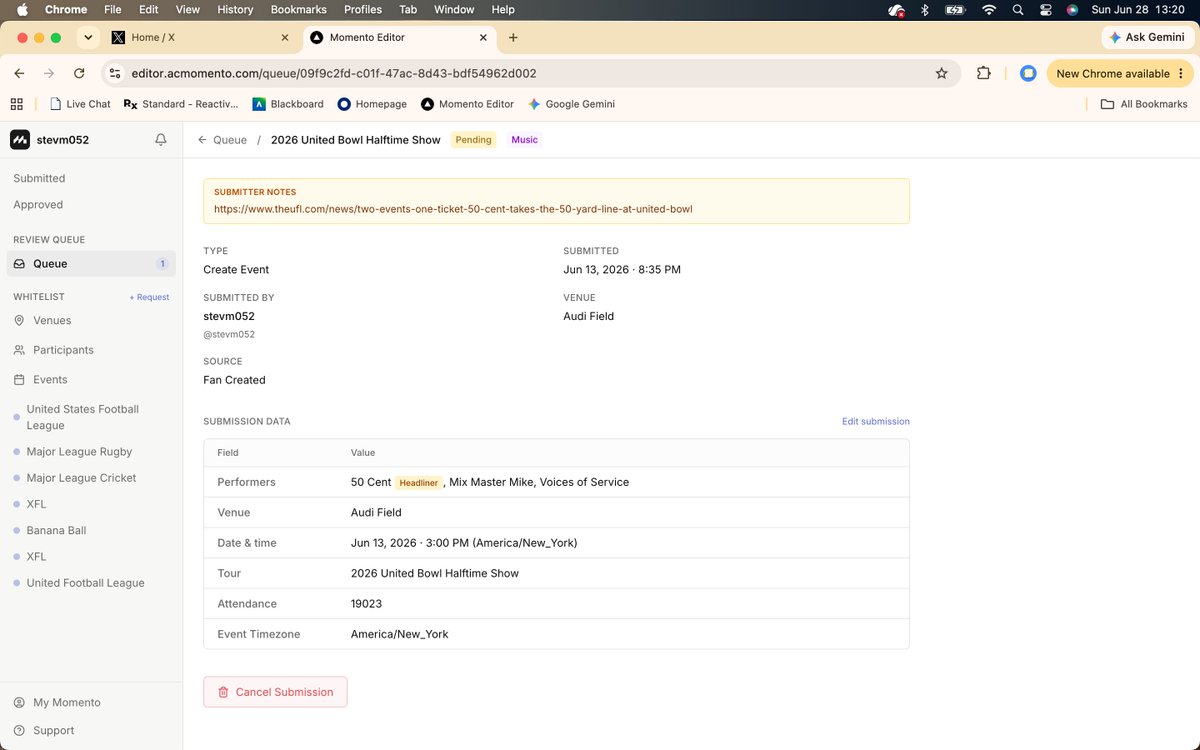Click the Chrome forward arrow
The image size is (1200, 750).
49,73
